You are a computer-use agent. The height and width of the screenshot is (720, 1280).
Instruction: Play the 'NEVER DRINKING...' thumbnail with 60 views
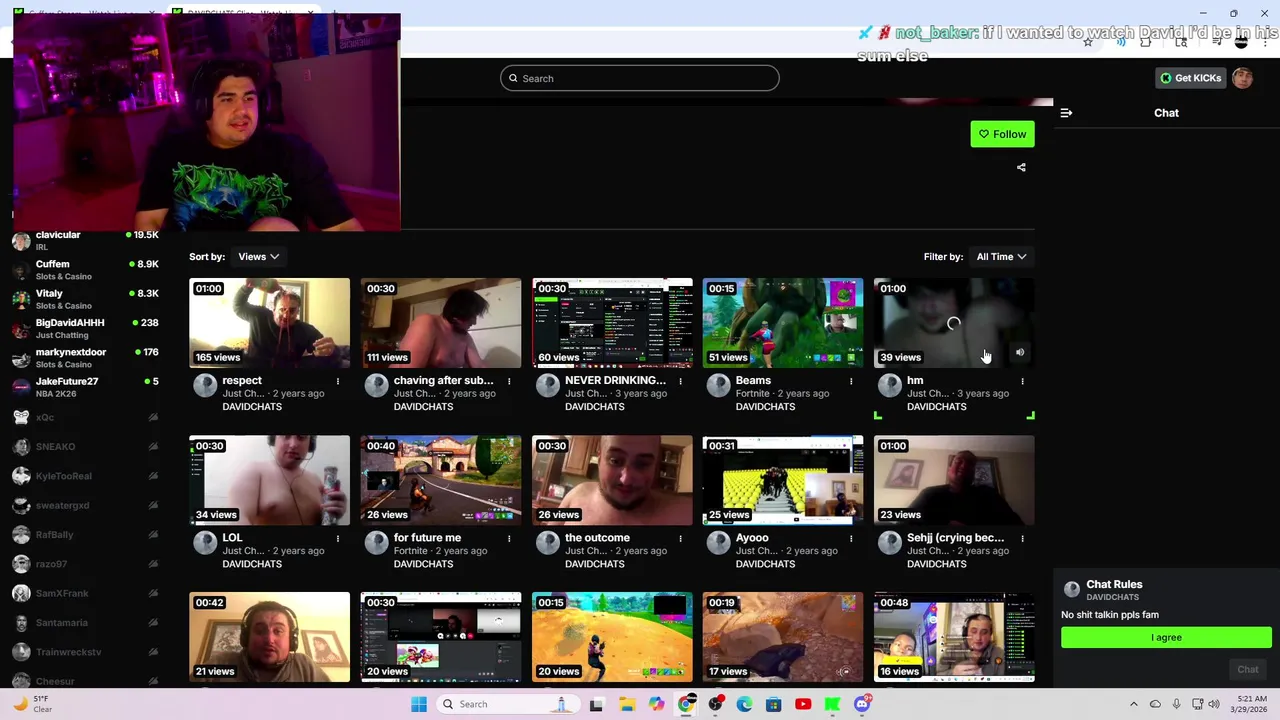click(612, 323)
